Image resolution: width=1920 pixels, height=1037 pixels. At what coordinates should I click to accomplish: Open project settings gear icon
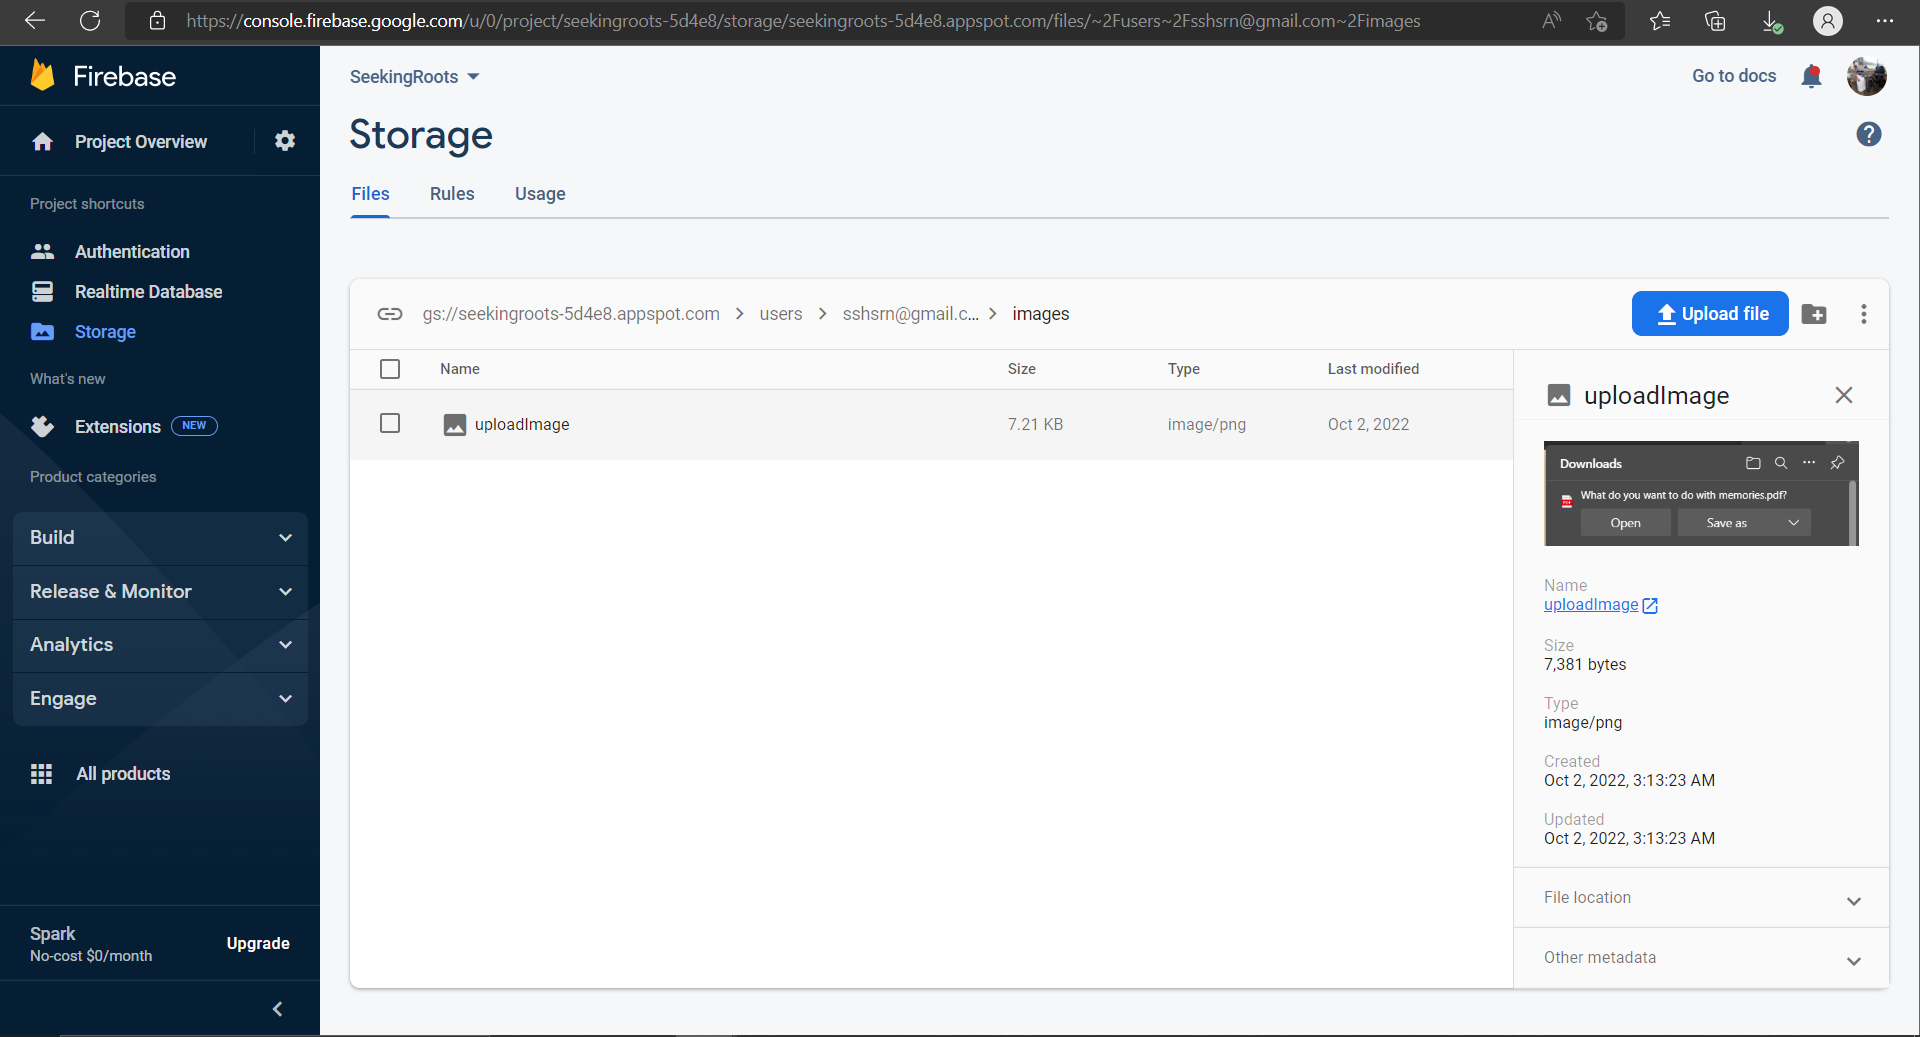click(x=285, y=141)
